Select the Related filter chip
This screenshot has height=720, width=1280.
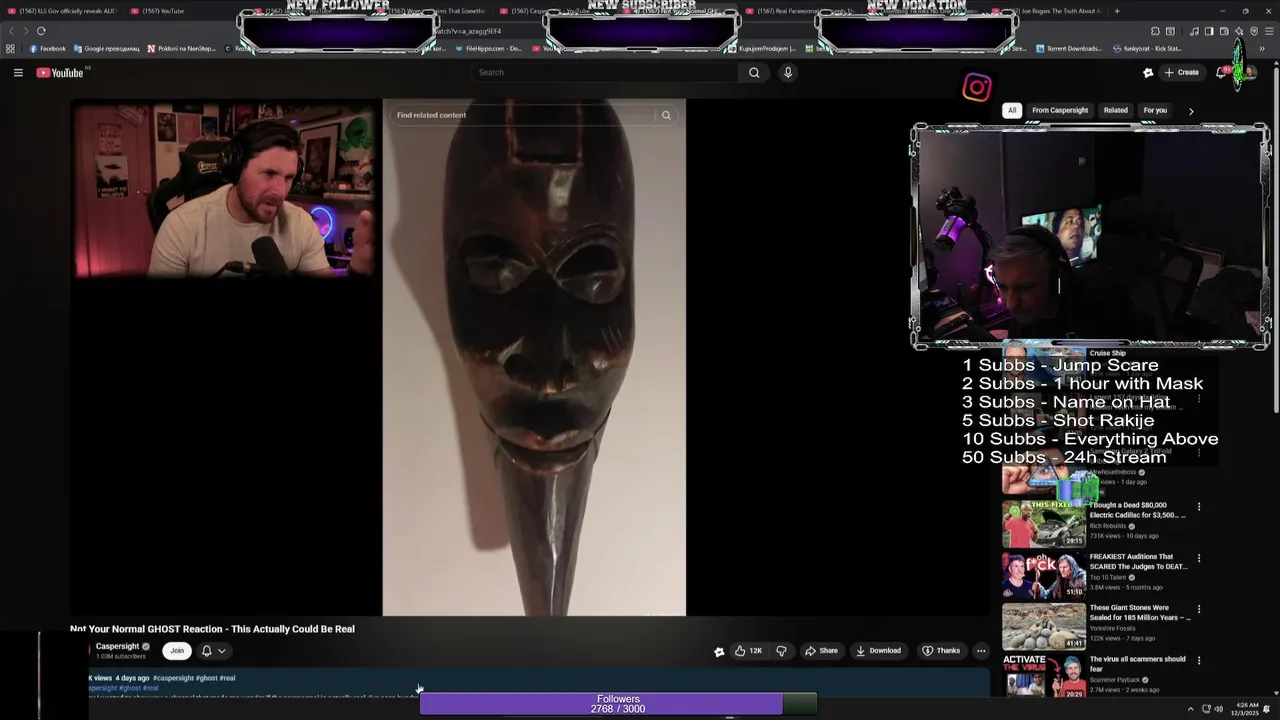(x=1116, y=110)
